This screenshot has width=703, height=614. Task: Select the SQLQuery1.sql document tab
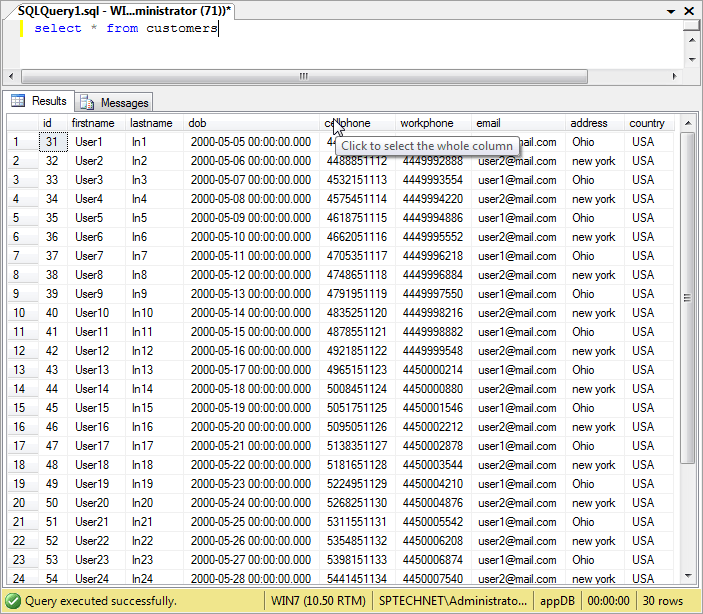124,11
